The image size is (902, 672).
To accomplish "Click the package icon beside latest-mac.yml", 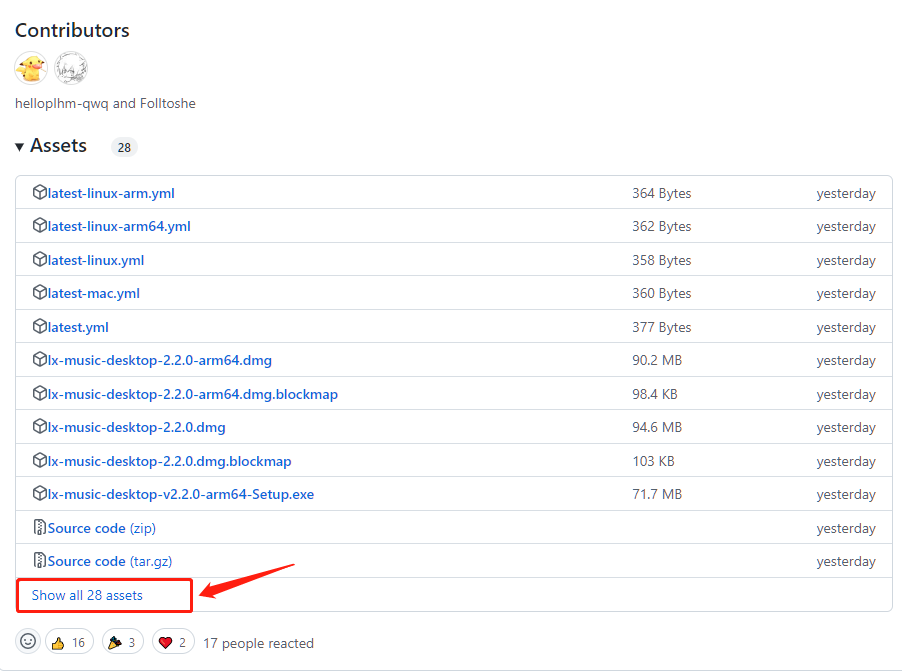I will [x=40, y=293].
